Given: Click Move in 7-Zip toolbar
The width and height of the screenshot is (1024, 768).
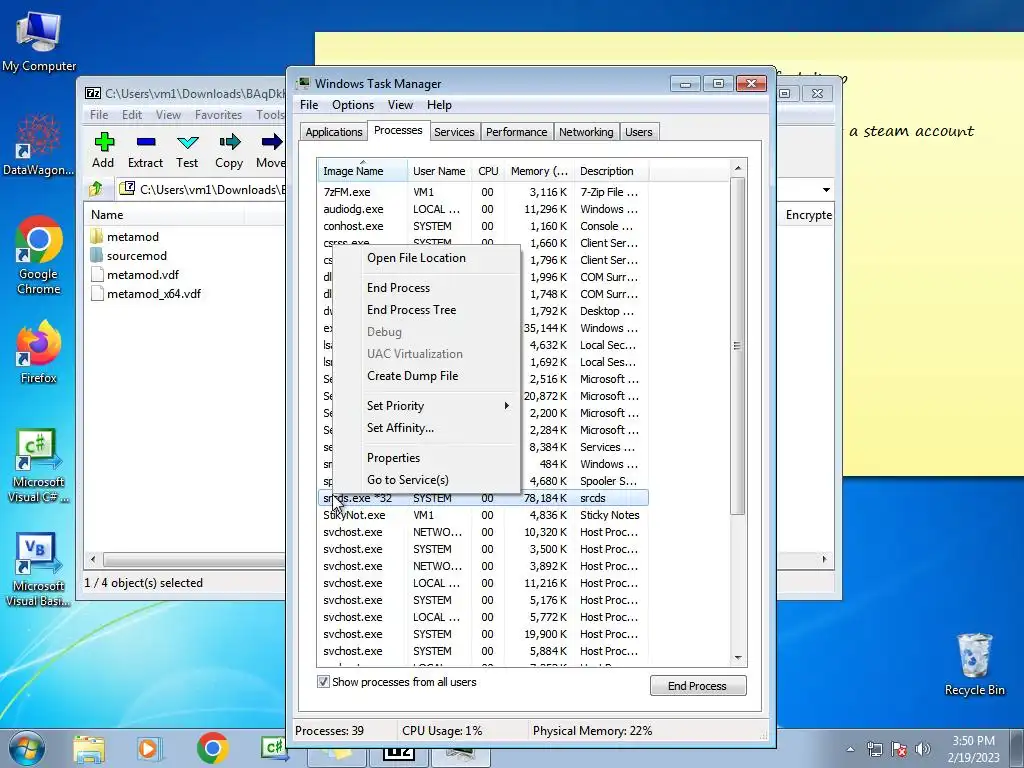Looking at the screenshot, I should [x=270, y=151].
